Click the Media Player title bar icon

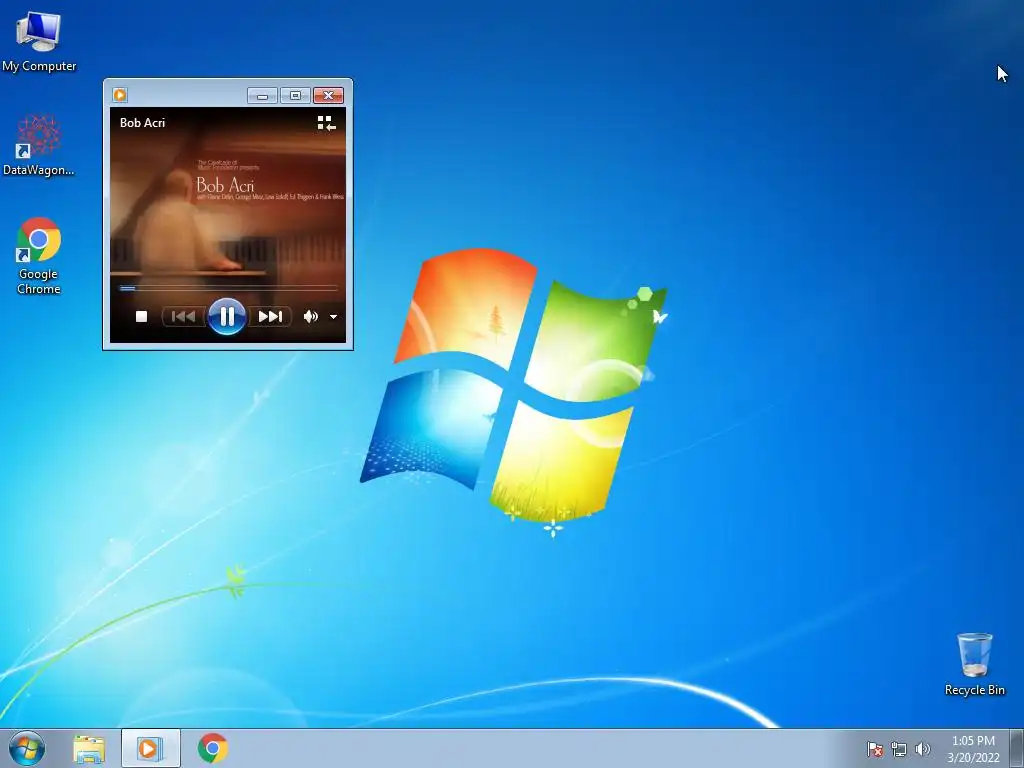(x=120, y=95)
